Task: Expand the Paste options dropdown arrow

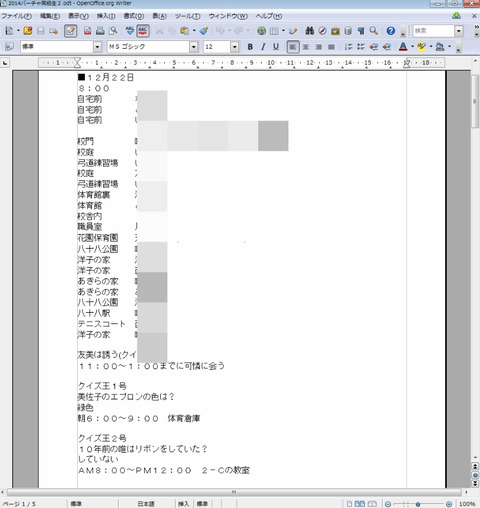Action: (194, 31)
